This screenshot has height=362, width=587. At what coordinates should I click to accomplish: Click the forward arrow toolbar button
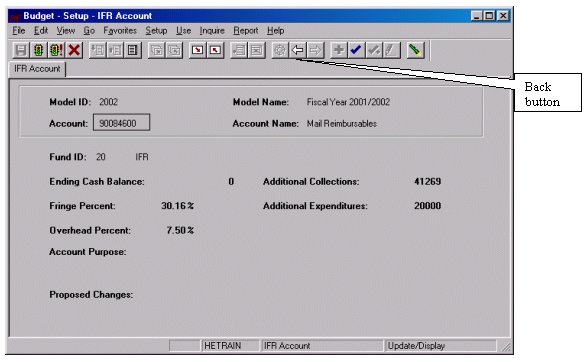tap(315, 50)
